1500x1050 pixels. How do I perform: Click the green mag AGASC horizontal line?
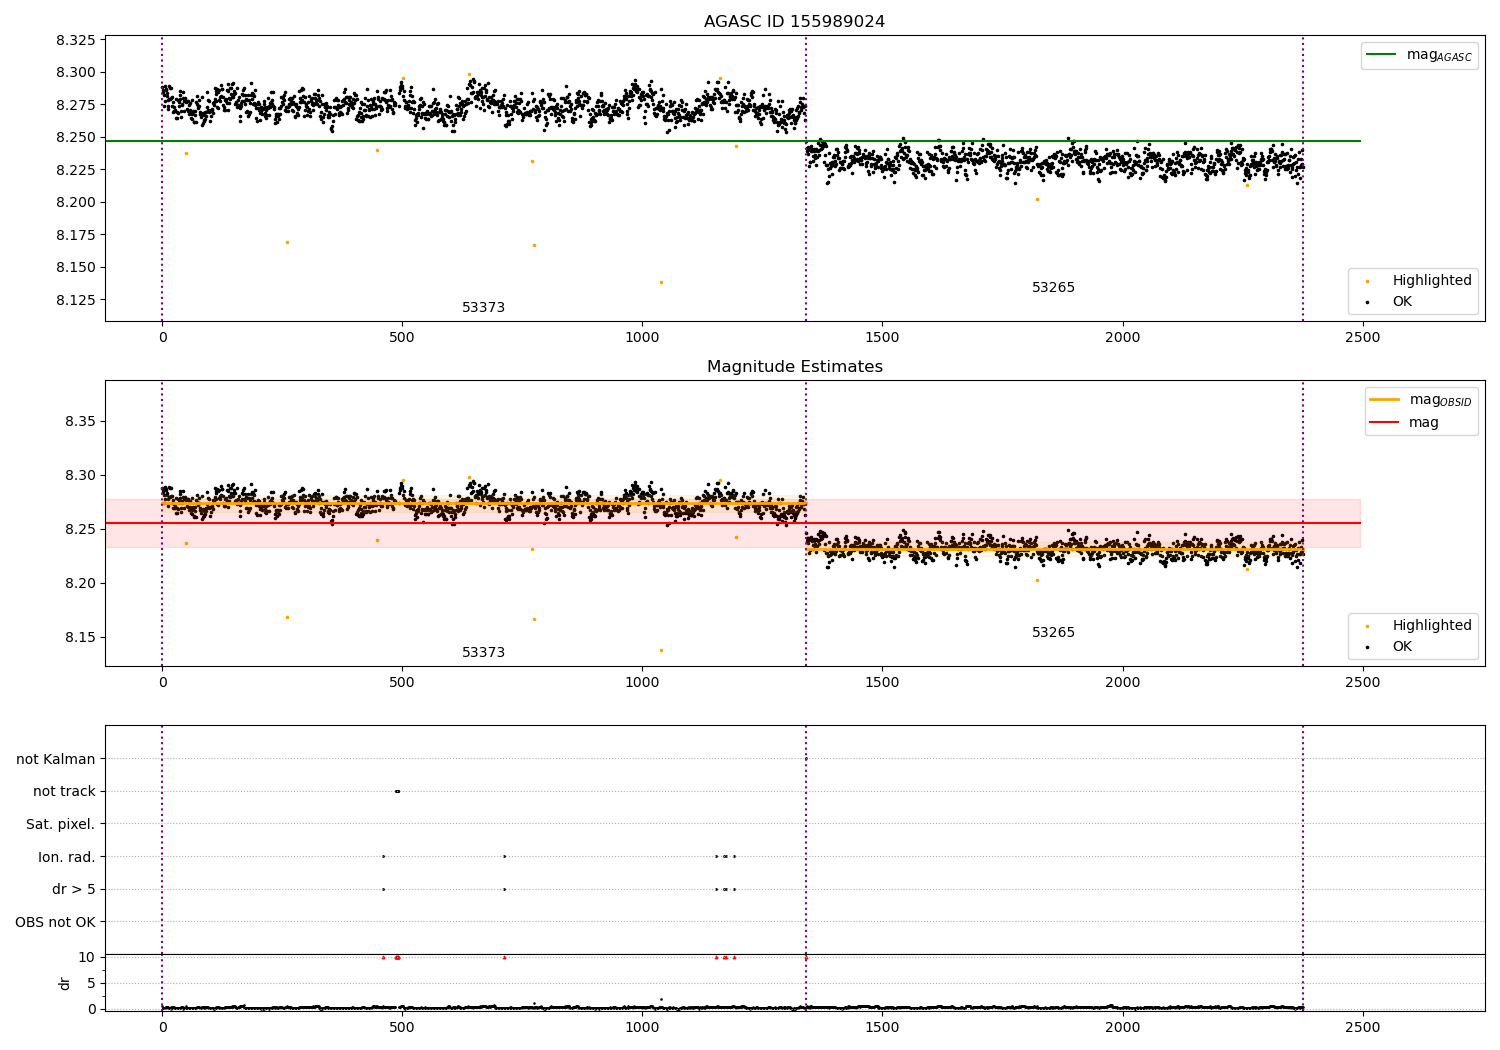click(x=732, y=141)
